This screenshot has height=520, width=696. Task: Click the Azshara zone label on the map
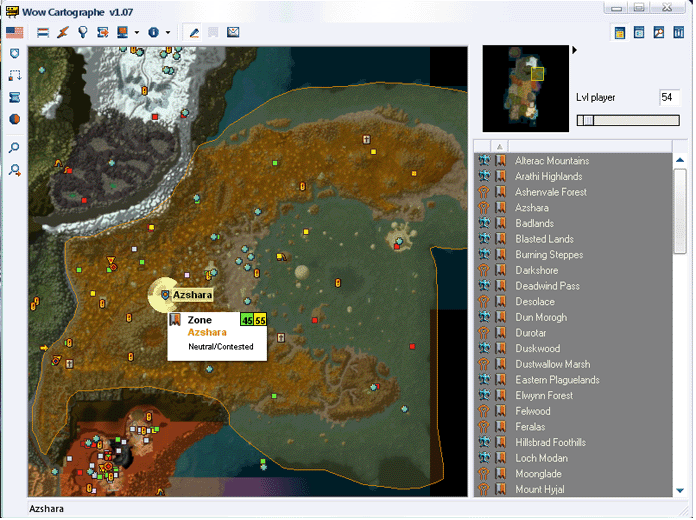point(192,295)
